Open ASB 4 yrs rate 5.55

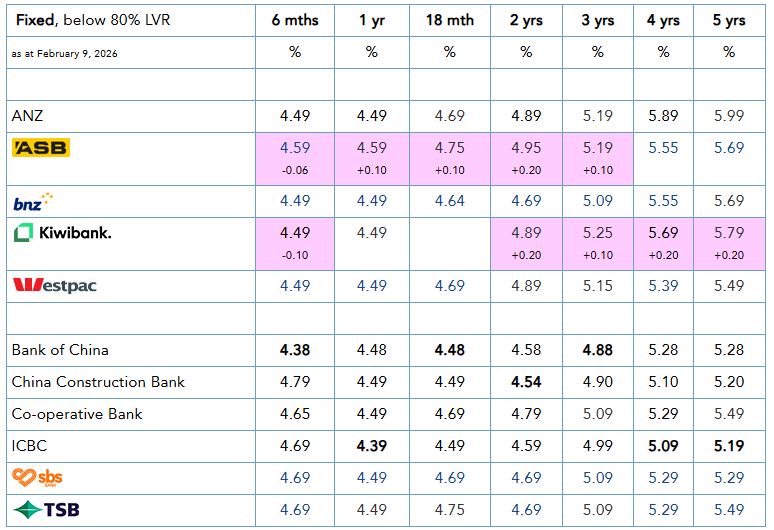click(663, 148)
